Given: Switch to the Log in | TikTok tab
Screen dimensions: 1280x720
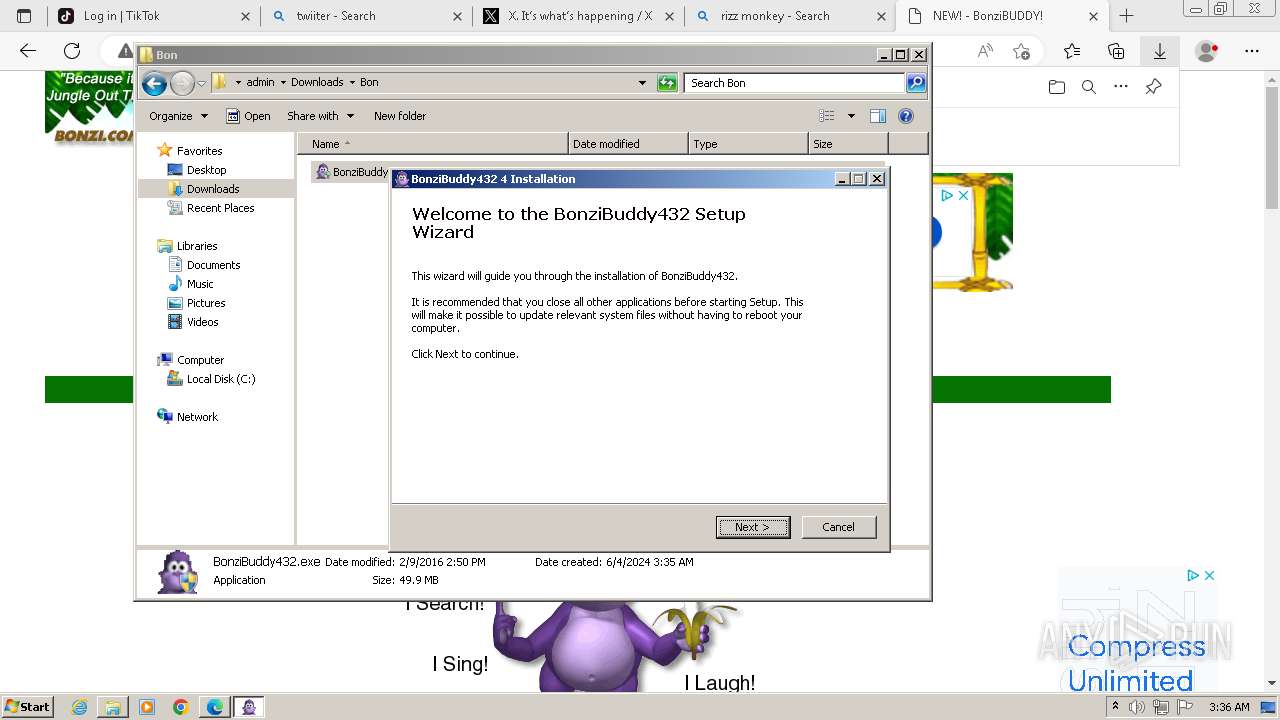Looking at the screenshot, I should (153, 16).
